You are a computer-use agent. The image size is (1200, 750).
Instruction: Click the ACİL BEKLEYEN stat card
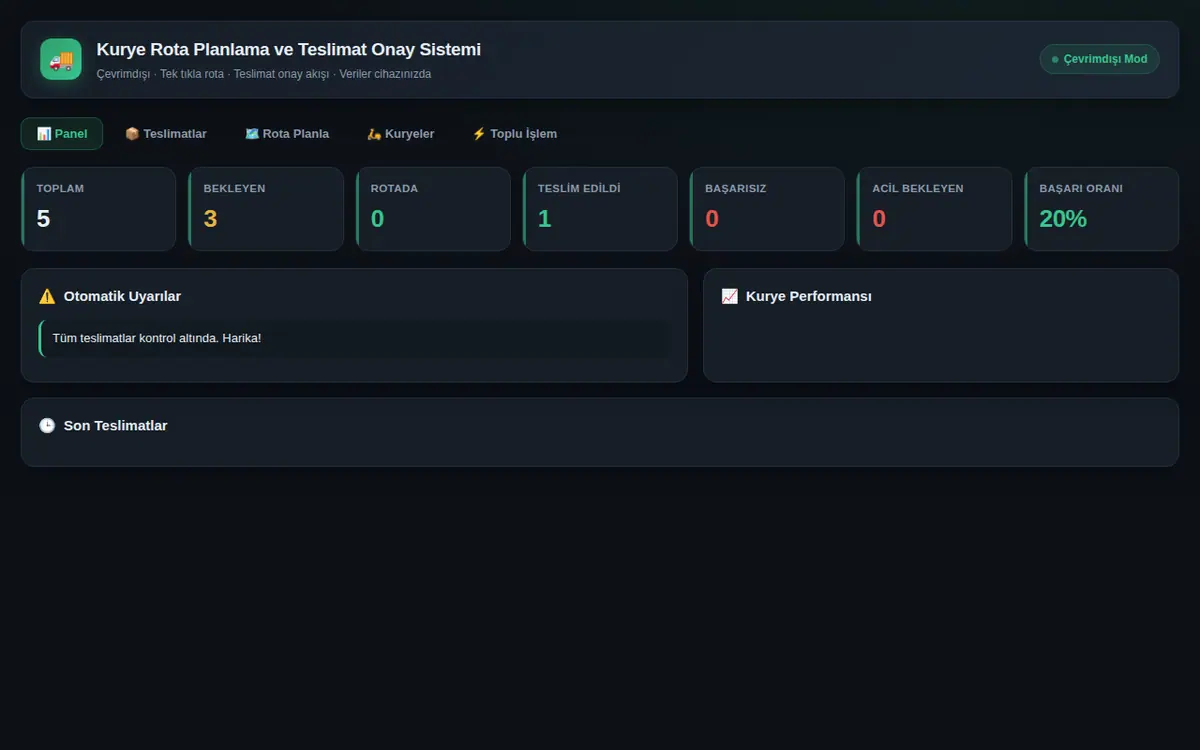point(934,209)
